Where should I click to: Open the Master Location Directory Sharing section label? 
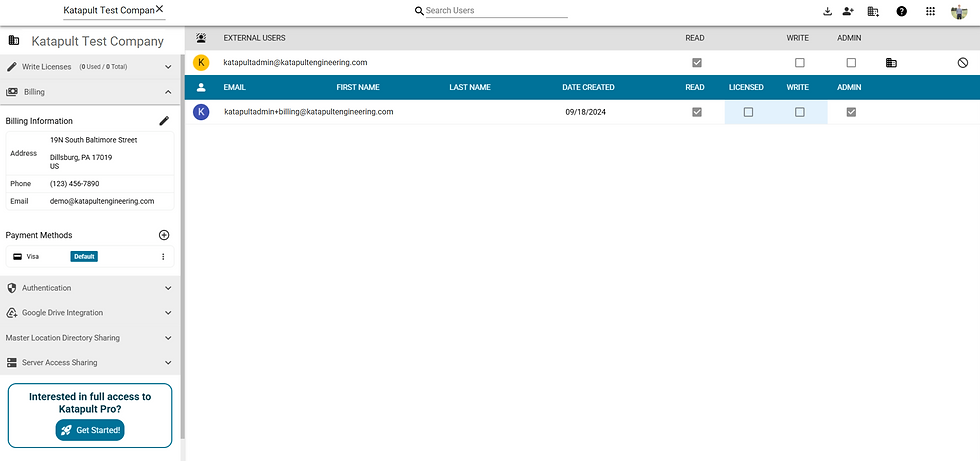click(x=62, y=337)
